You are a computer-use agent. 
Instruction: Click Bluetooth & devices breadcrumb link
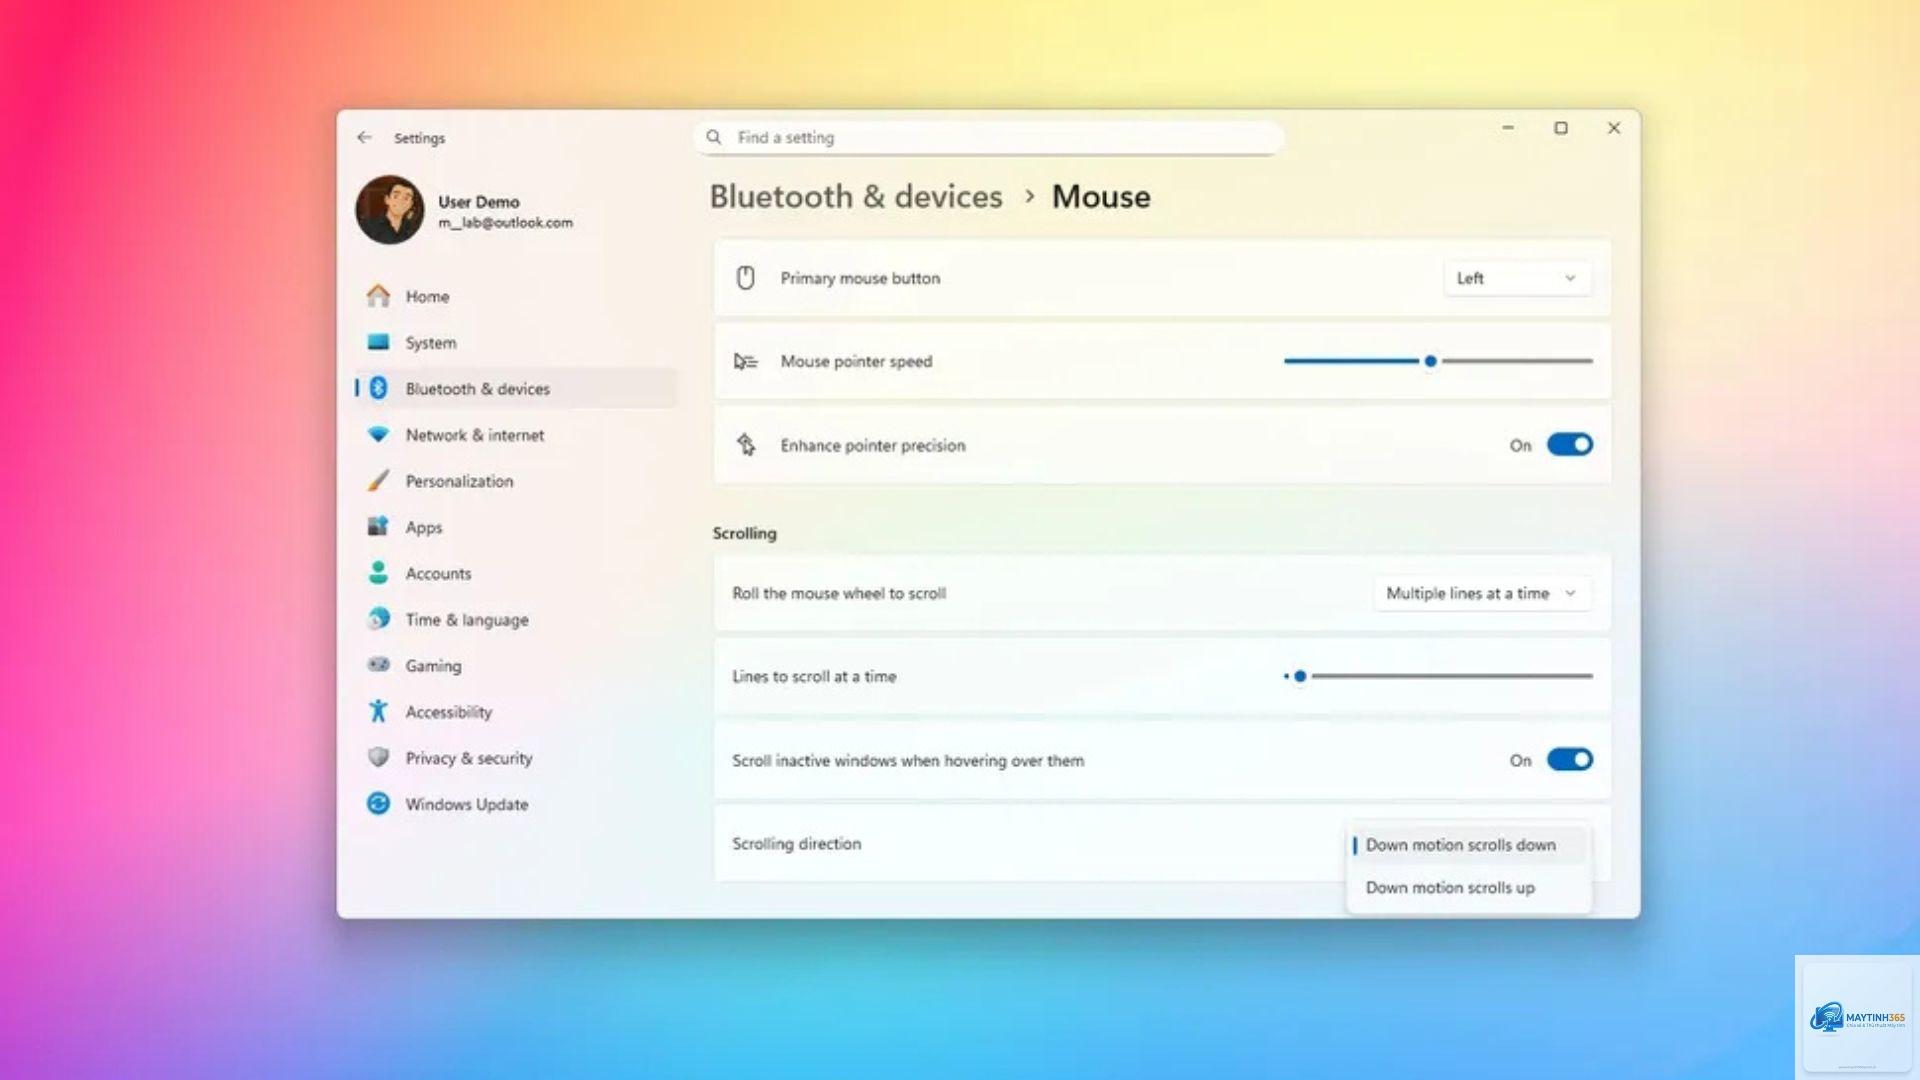856,197
